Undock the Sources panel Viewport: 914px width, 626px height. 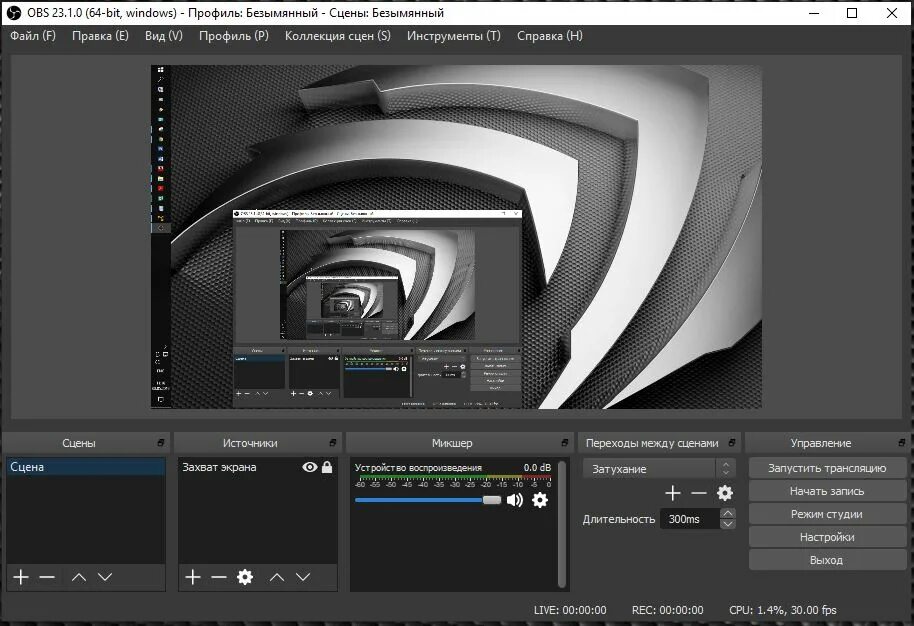(x=333, y=443)
